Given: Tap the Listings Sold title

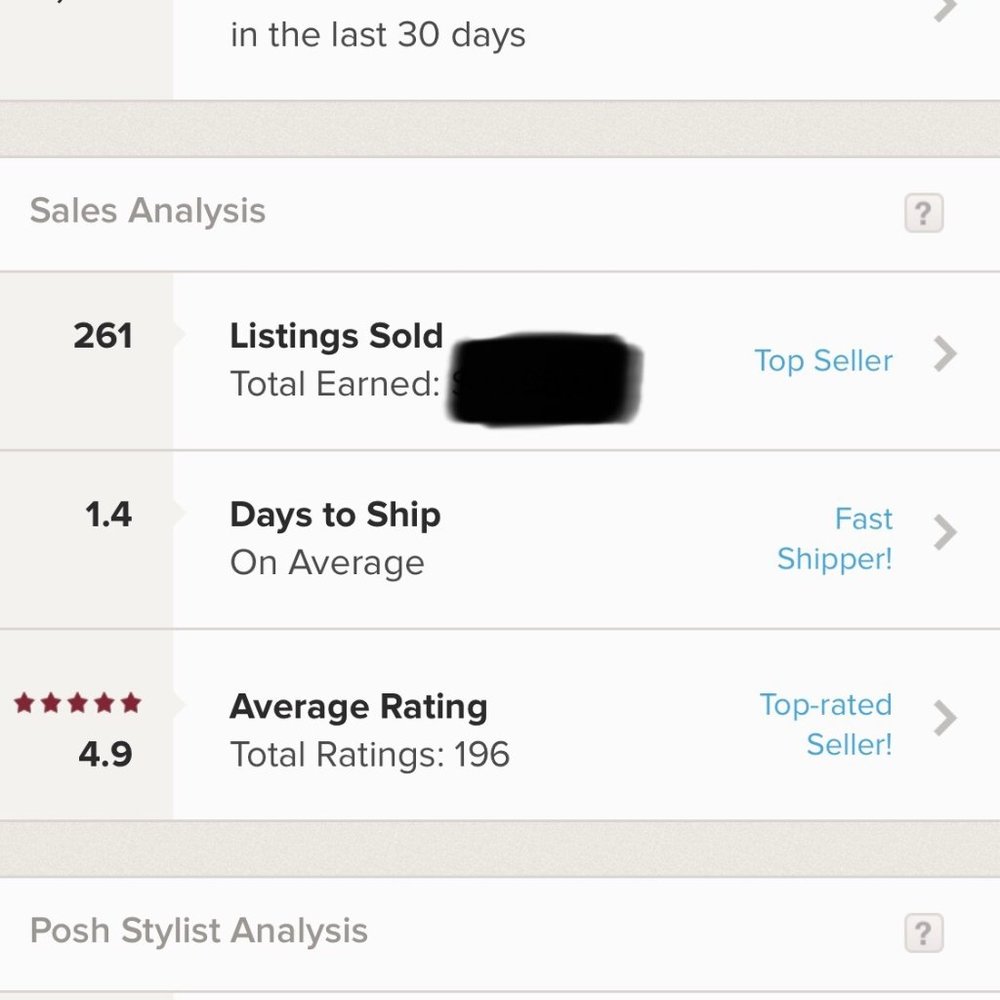Looking at the screenshot, I should pyautogui.click(x=336, y=336).
